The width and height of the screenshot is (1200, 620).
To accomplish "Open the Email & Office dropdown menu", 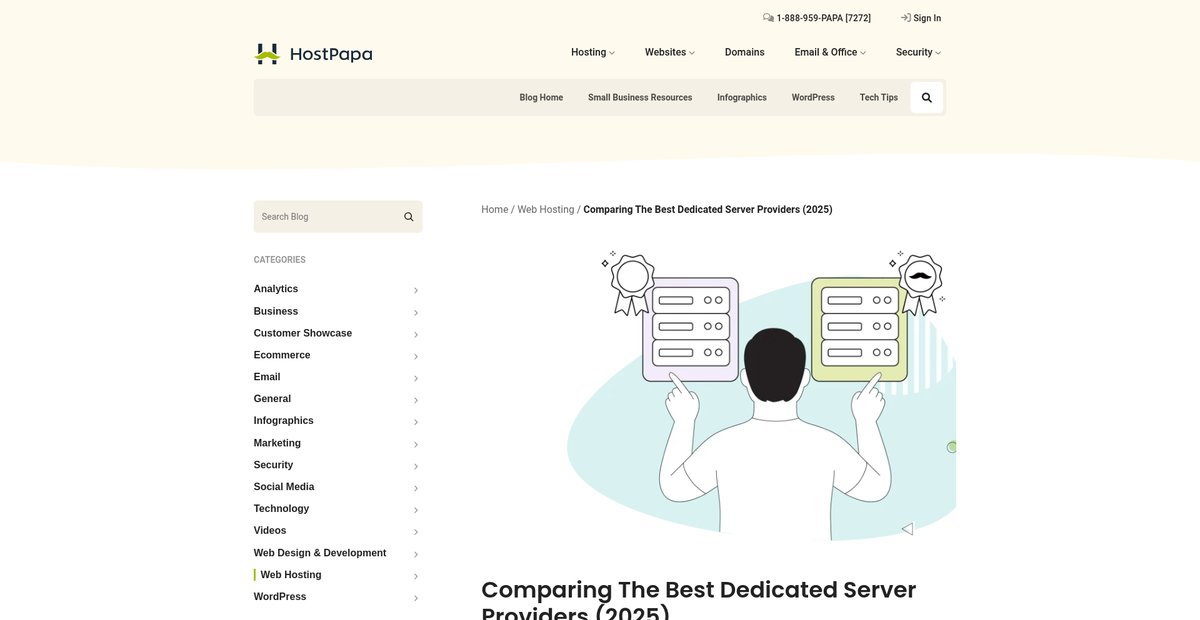I will (830, 52).
